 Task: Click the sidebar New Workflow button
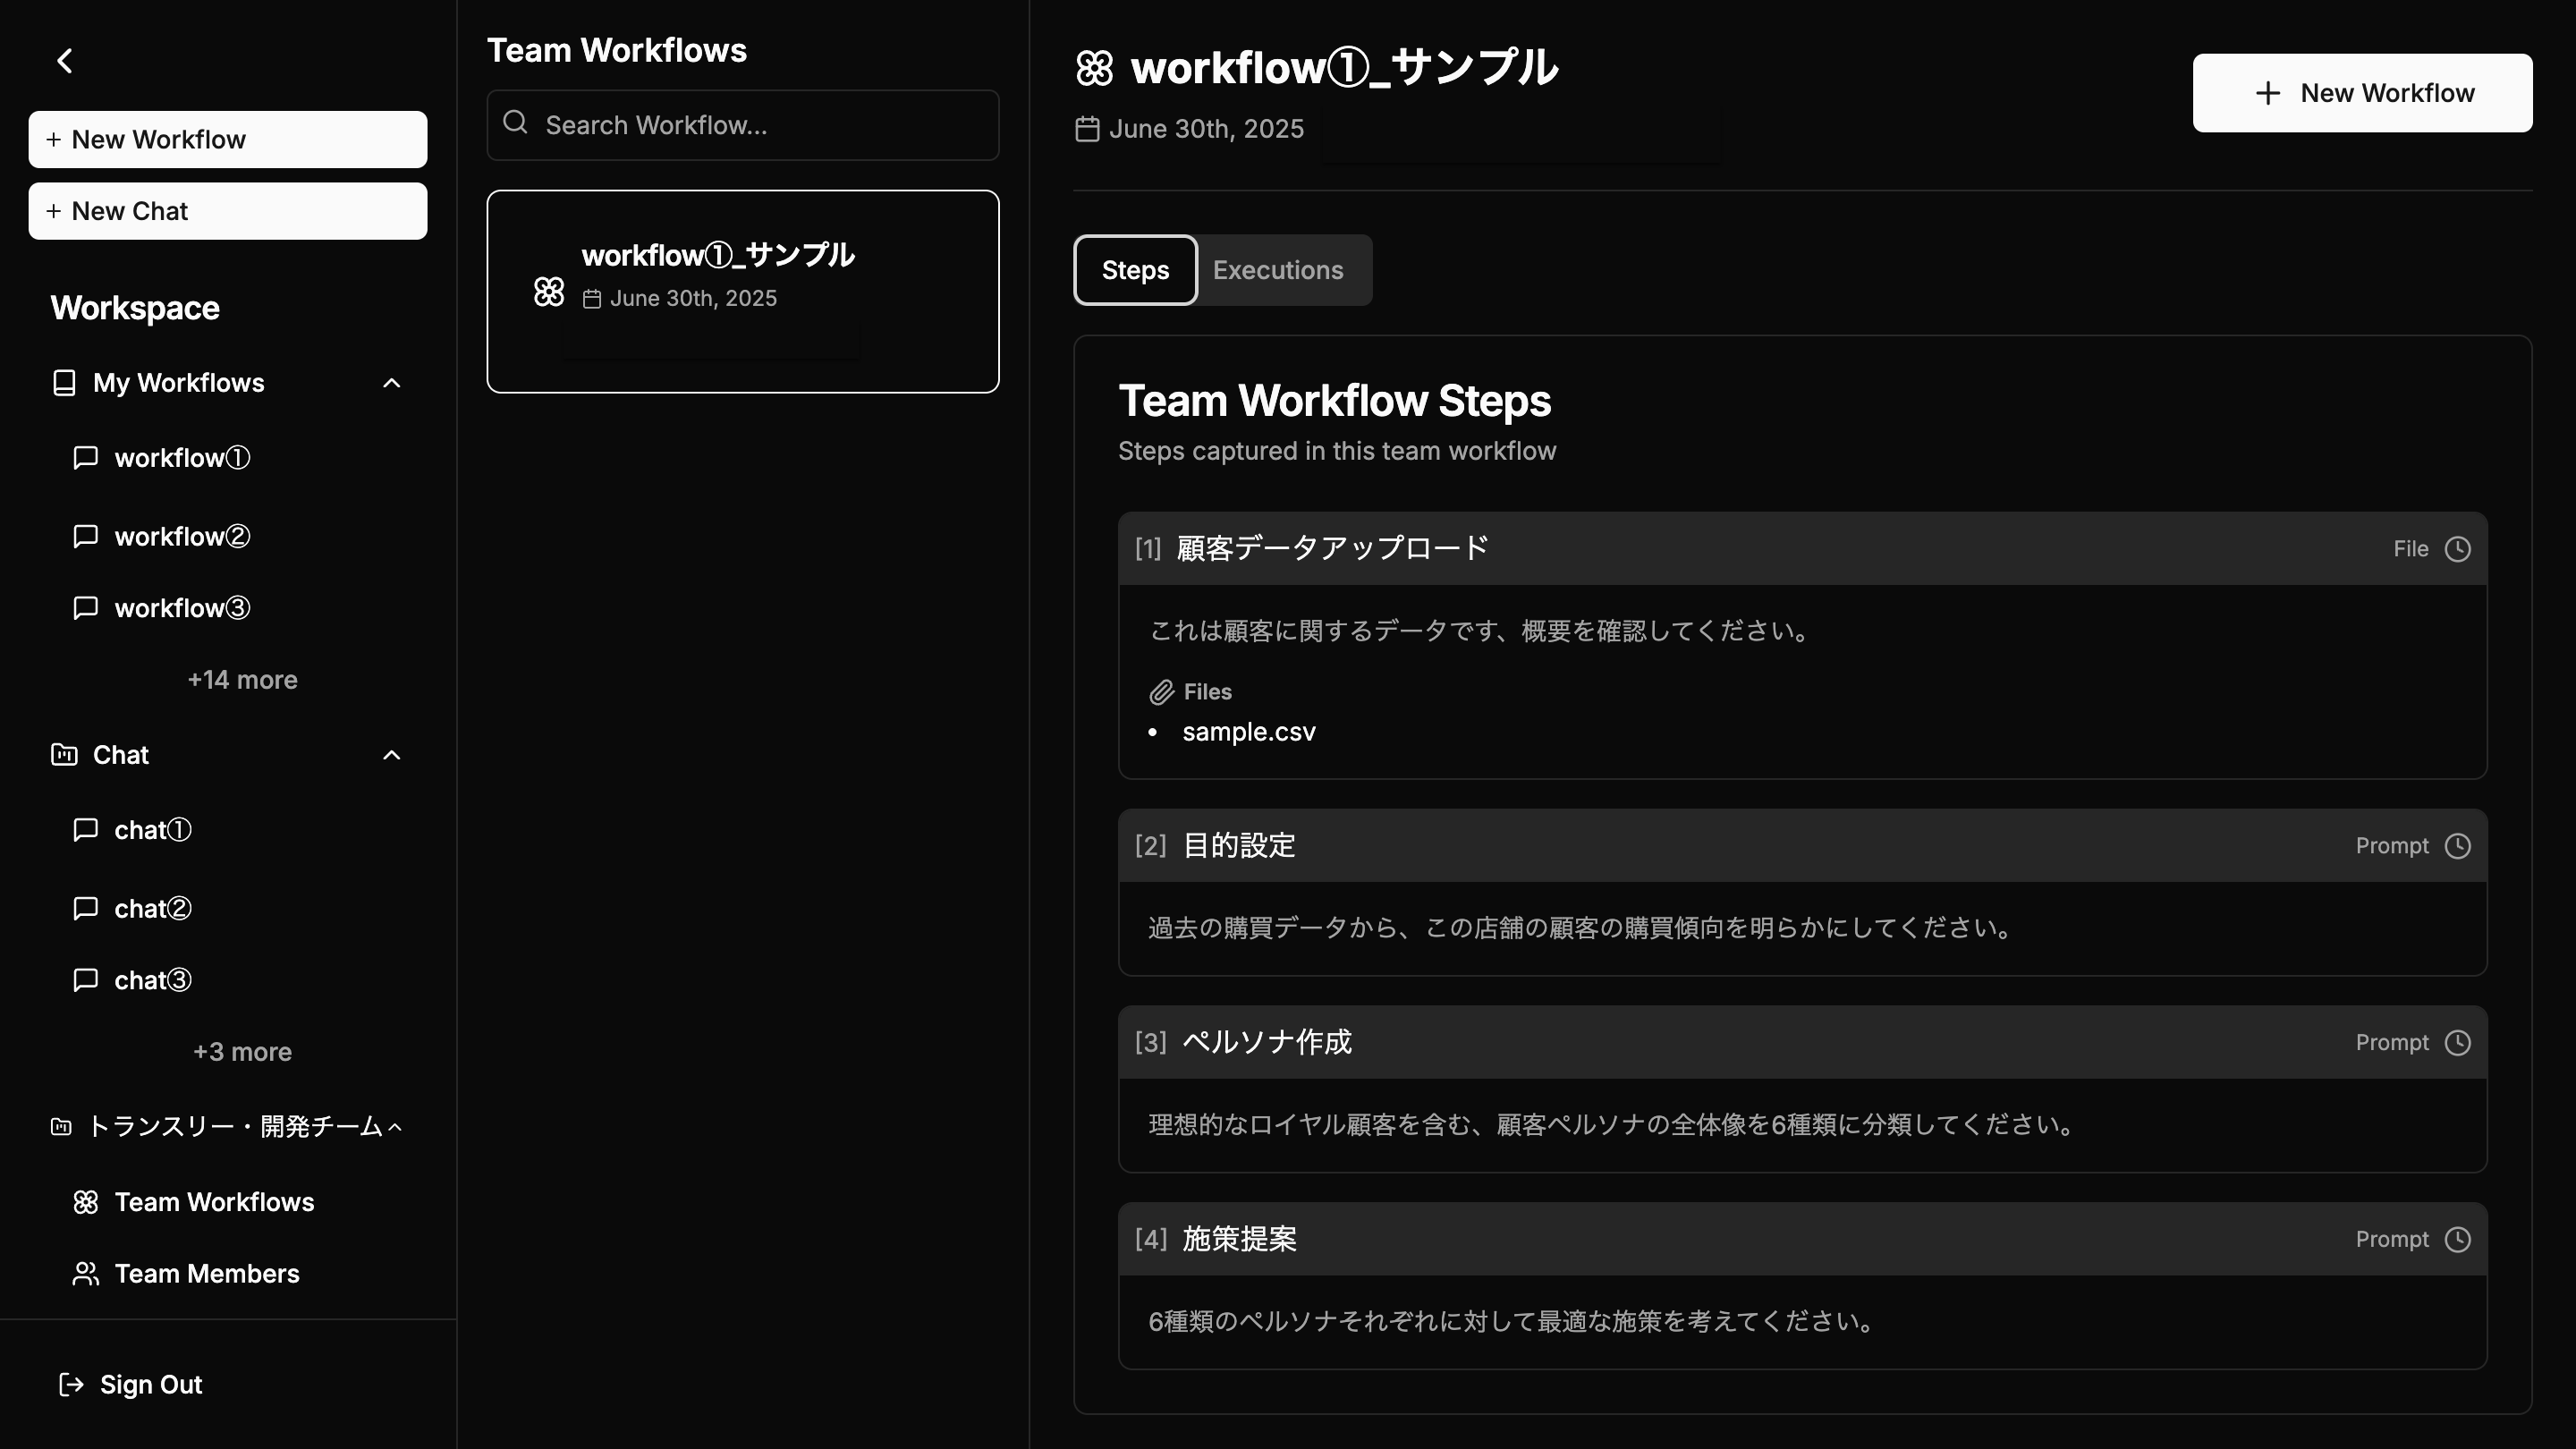(227, 139)
